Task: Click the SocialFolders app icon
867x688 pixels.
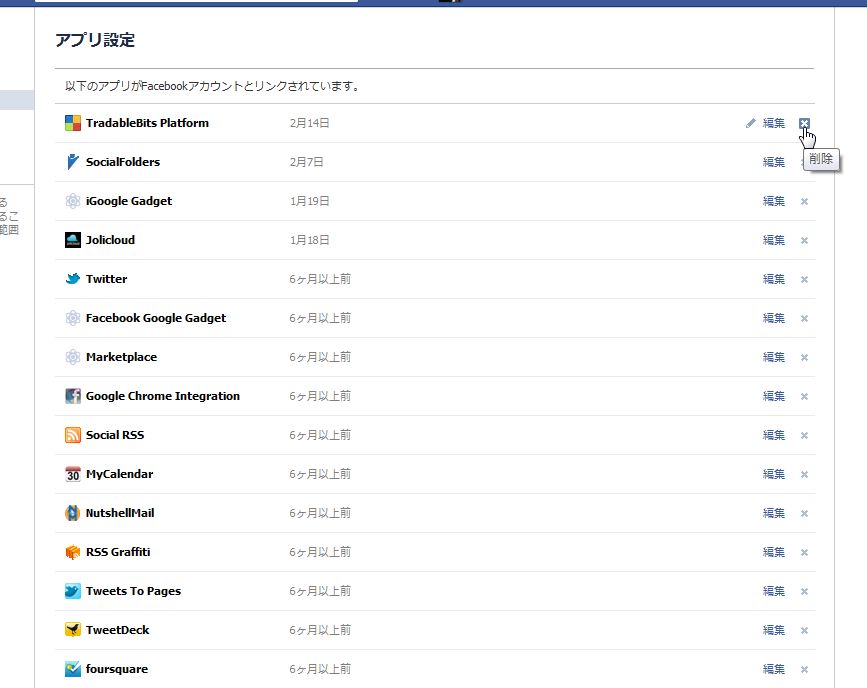Action: [72, 162]
